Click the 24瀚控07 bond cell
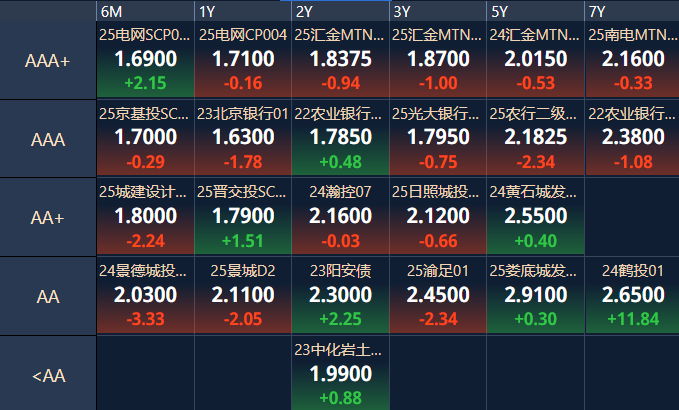The width and height of the screenshot is (679, 410). (x=340, y=215)
